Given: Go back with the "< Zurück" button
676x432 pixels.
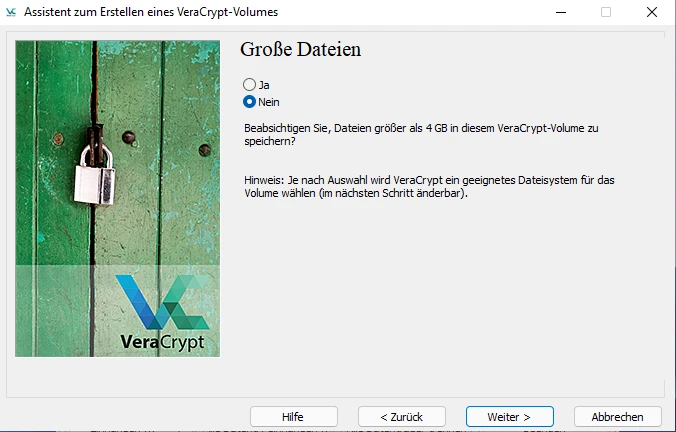Looking at the screenshot, I should (x=401, y=416).
